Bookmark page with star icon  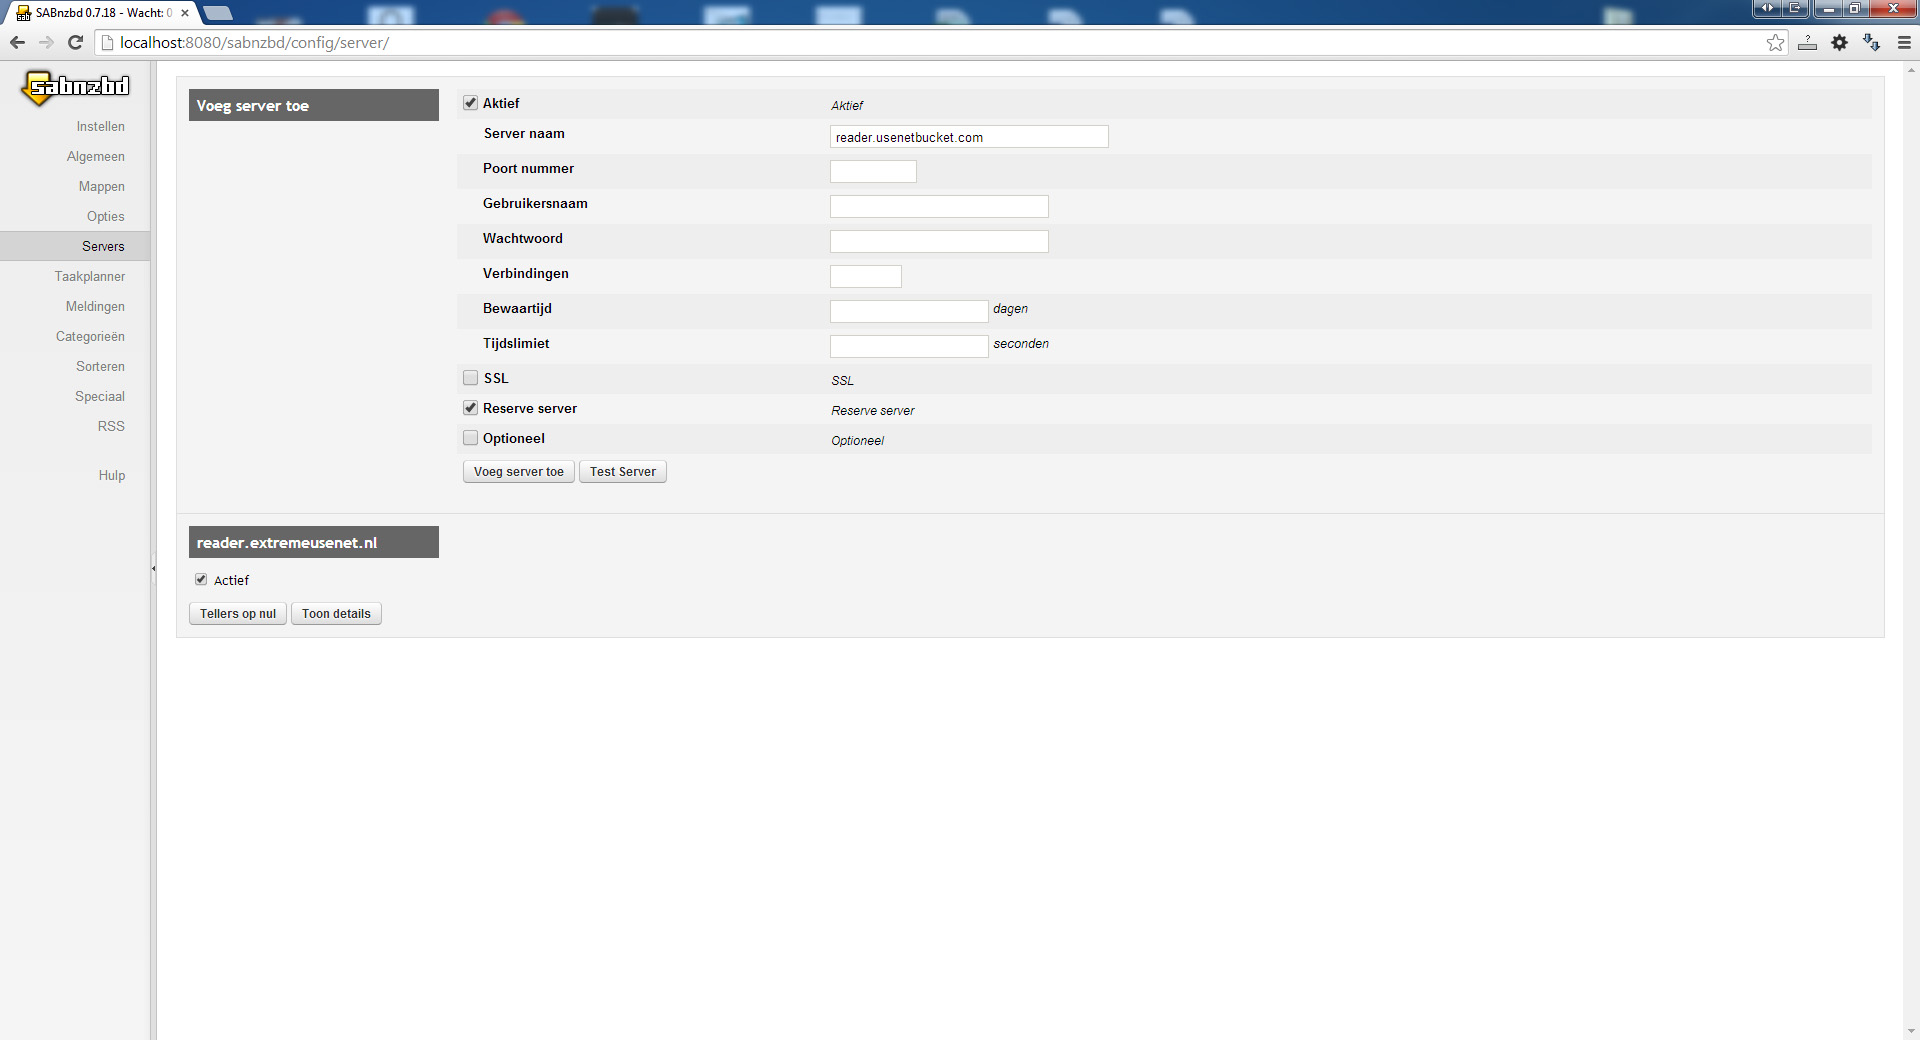coord(1775,42)
